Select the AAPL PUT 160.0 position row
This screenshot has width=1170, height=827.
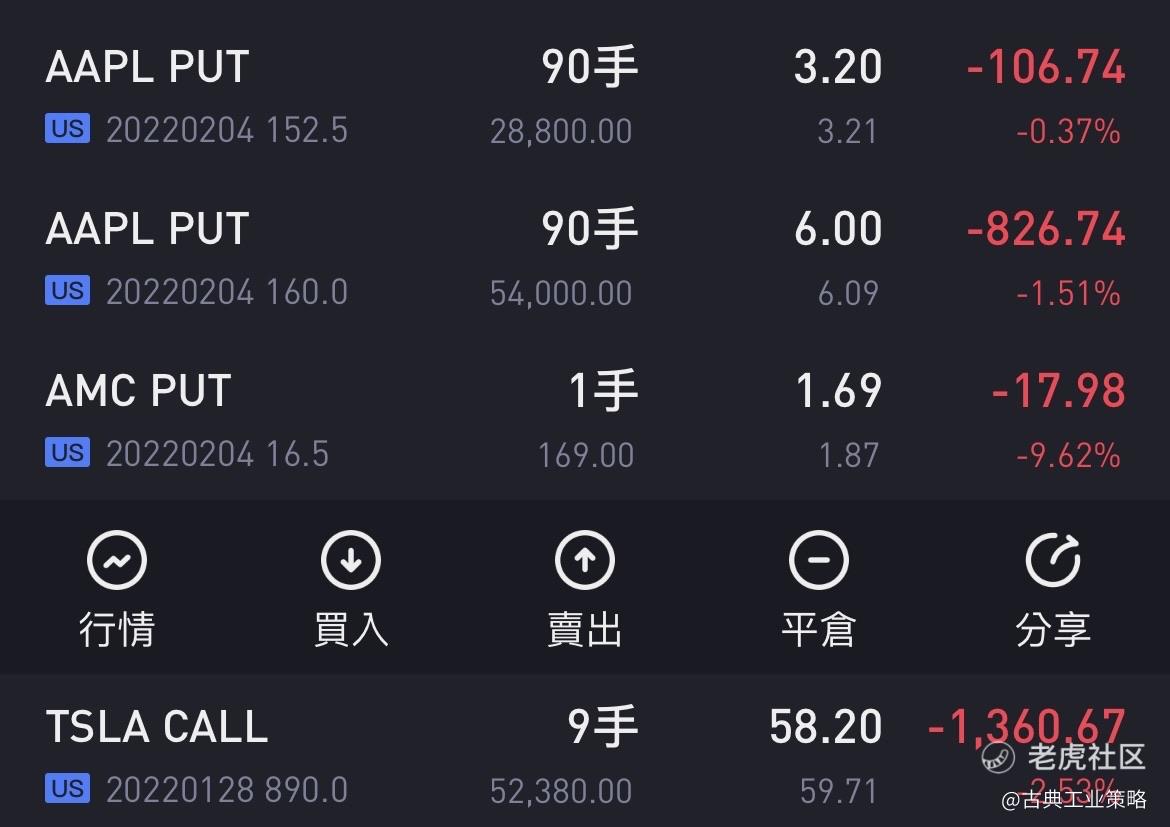coord(585,259)
